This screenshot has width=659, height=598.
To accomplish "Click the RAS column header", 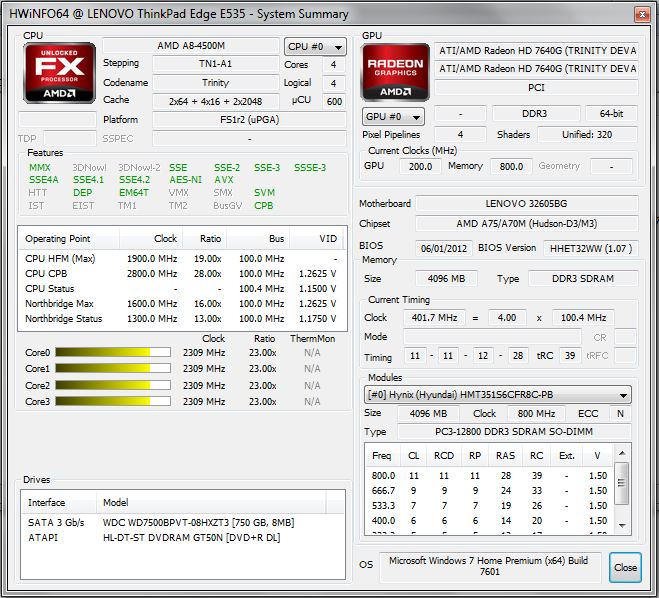I will click(x=506, y=456).
